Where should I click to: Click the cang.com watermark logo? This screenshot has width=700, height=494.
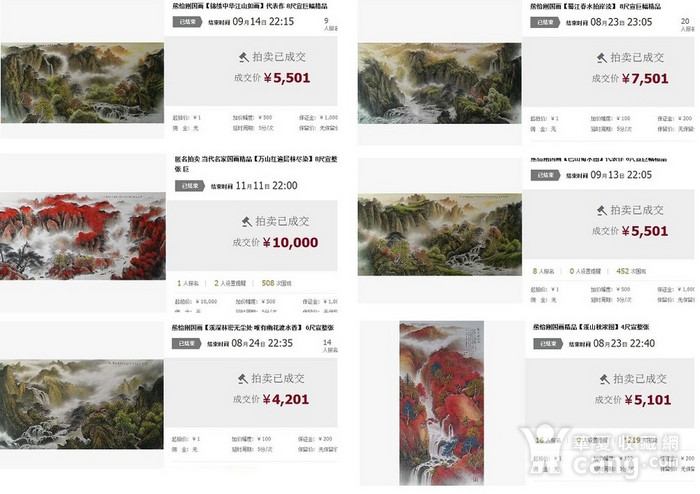click(x=600, y=451)
